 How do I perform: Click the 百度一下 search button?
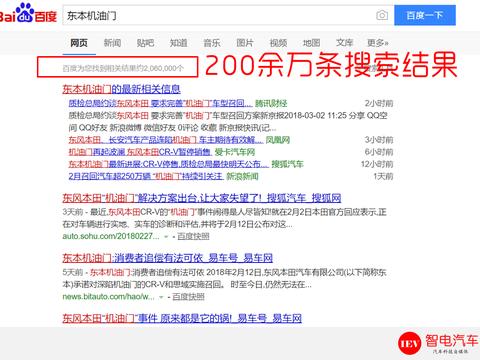[425, 15]
